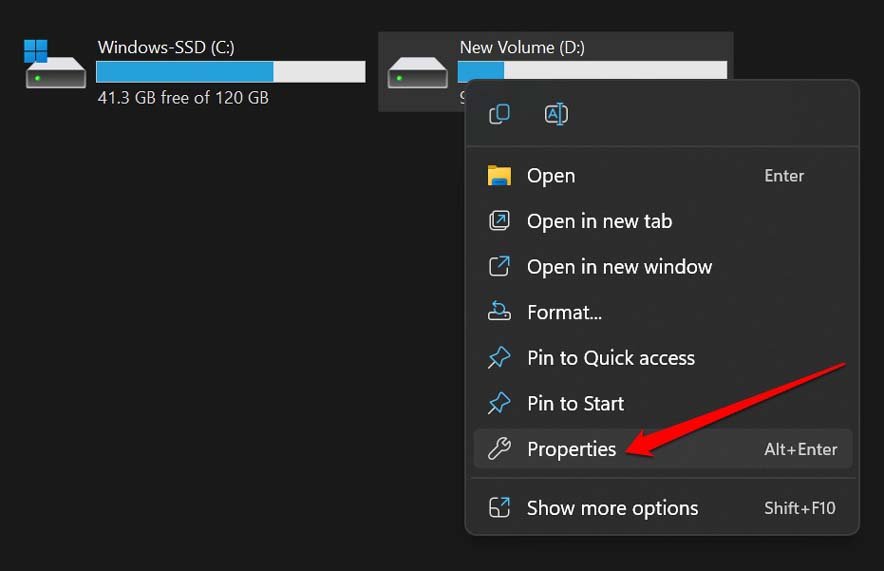Viewport: 884px width, 571px height.
Task: Select the New Volume (D:) drive icon
Action: [x=418, y=72]
